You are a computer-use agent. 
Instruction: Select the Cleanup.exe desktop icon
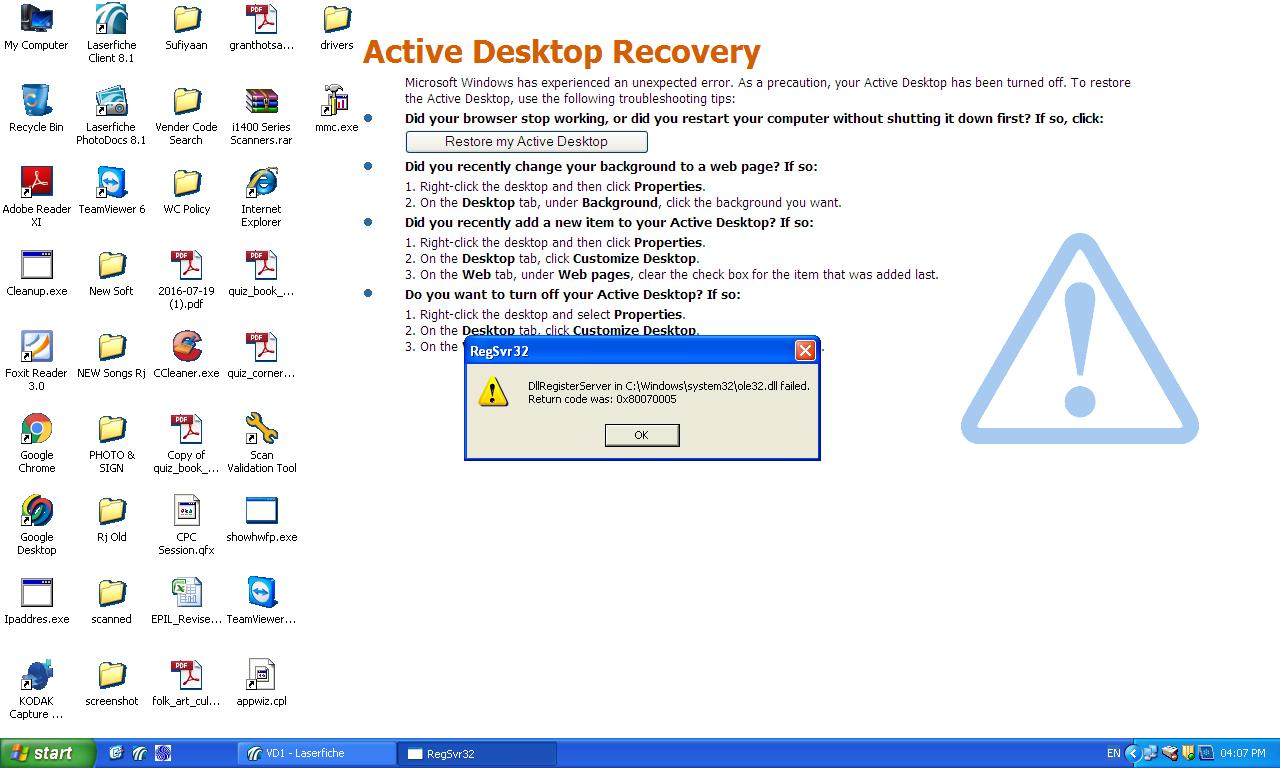37,274
